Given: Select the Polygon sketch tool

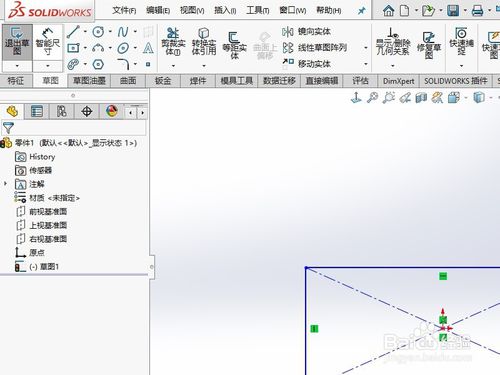Looking at the screenshot, I should (98, 64).
